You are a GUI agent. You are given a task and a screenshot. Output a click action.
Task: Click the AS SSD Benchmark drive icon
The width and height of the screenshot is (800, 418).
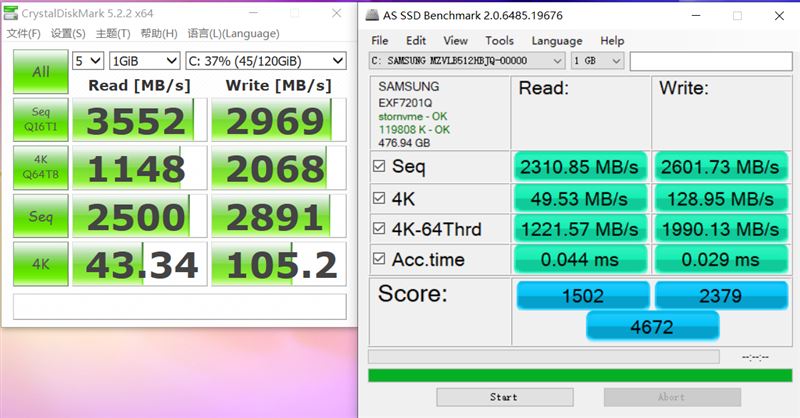coord(373,15)
